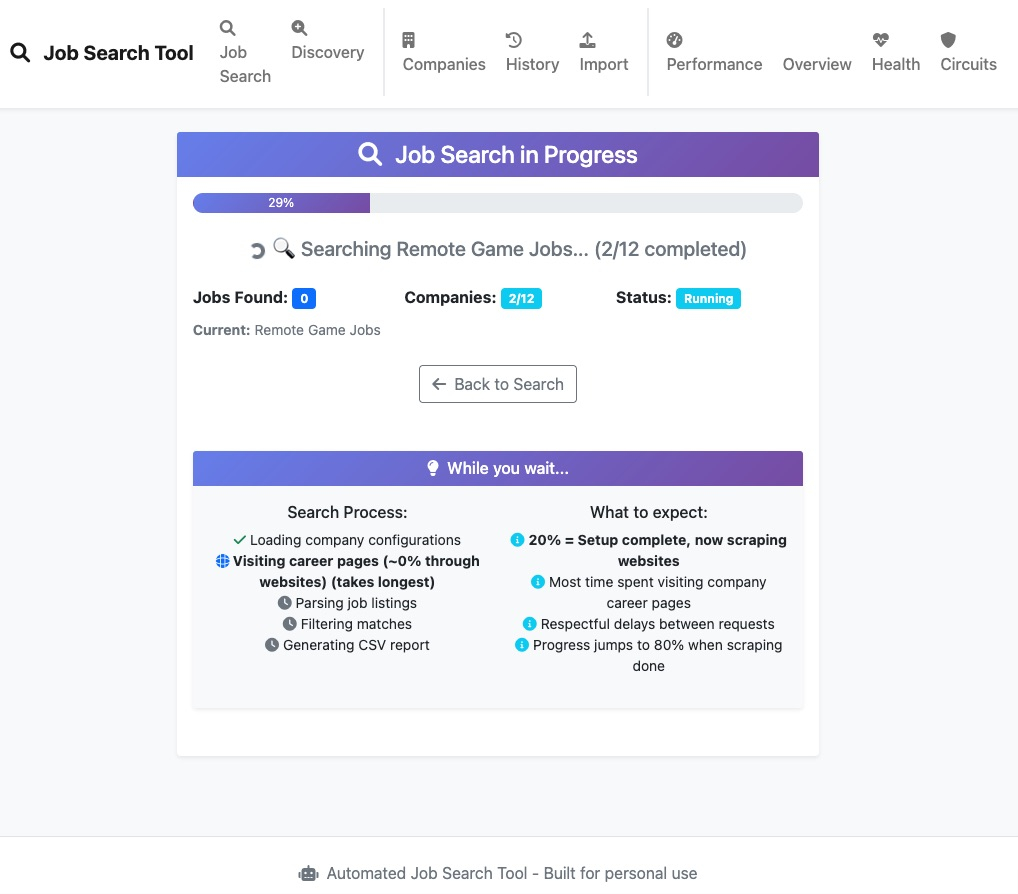The image size is (1018, 894).
Task: Go to the Companies nav item
Action: [444, 64]
